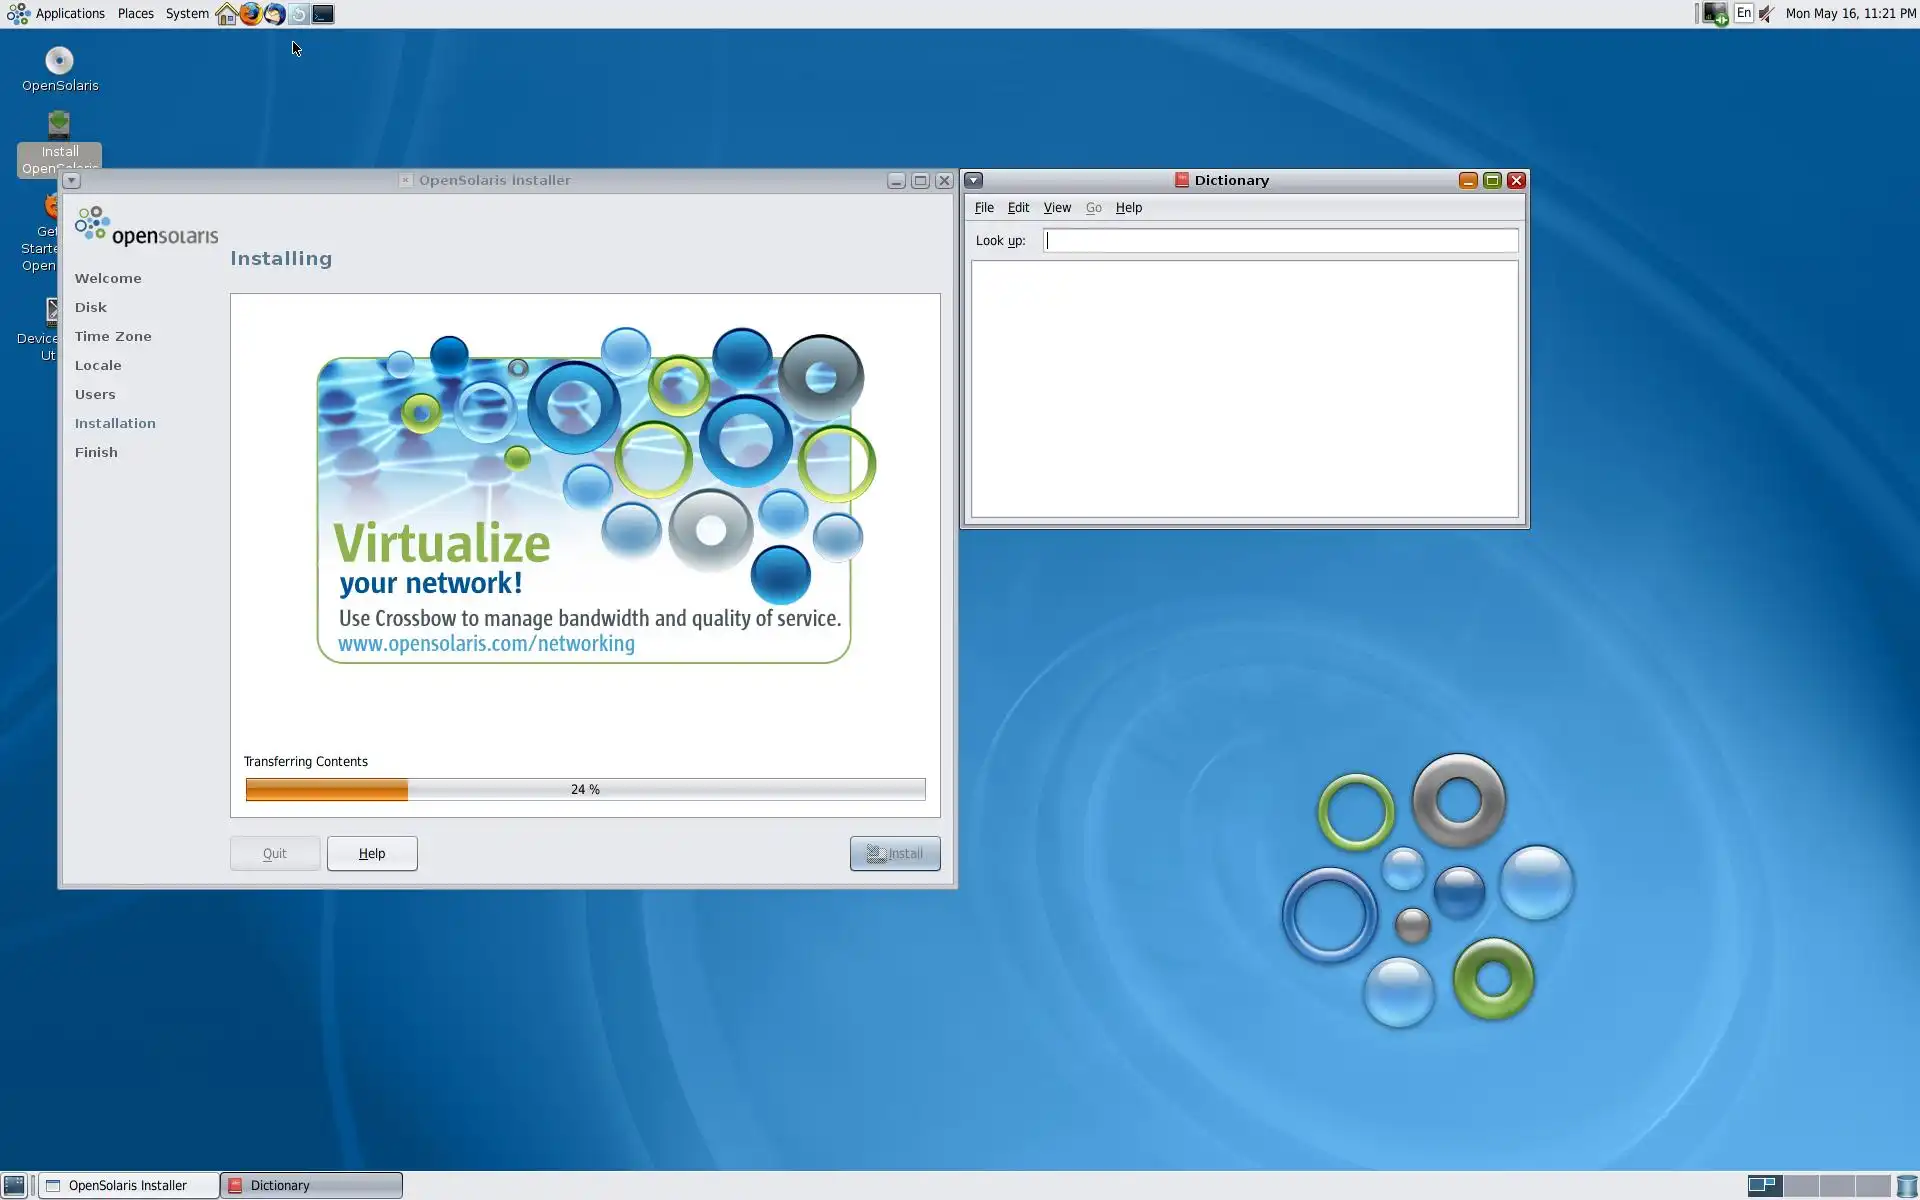Click the Transferring Contents progress bar
Screen dimensions: 1920x1200
[x=585, y=789]
